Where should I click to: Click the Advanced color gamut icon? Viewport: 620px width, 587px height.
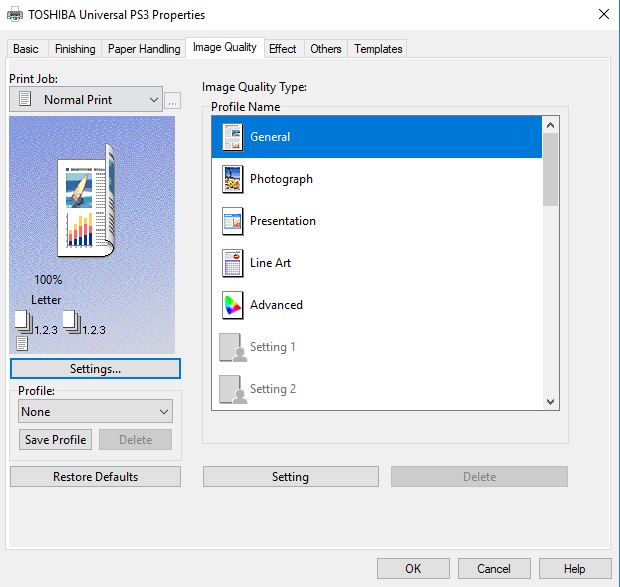(232, 305)
